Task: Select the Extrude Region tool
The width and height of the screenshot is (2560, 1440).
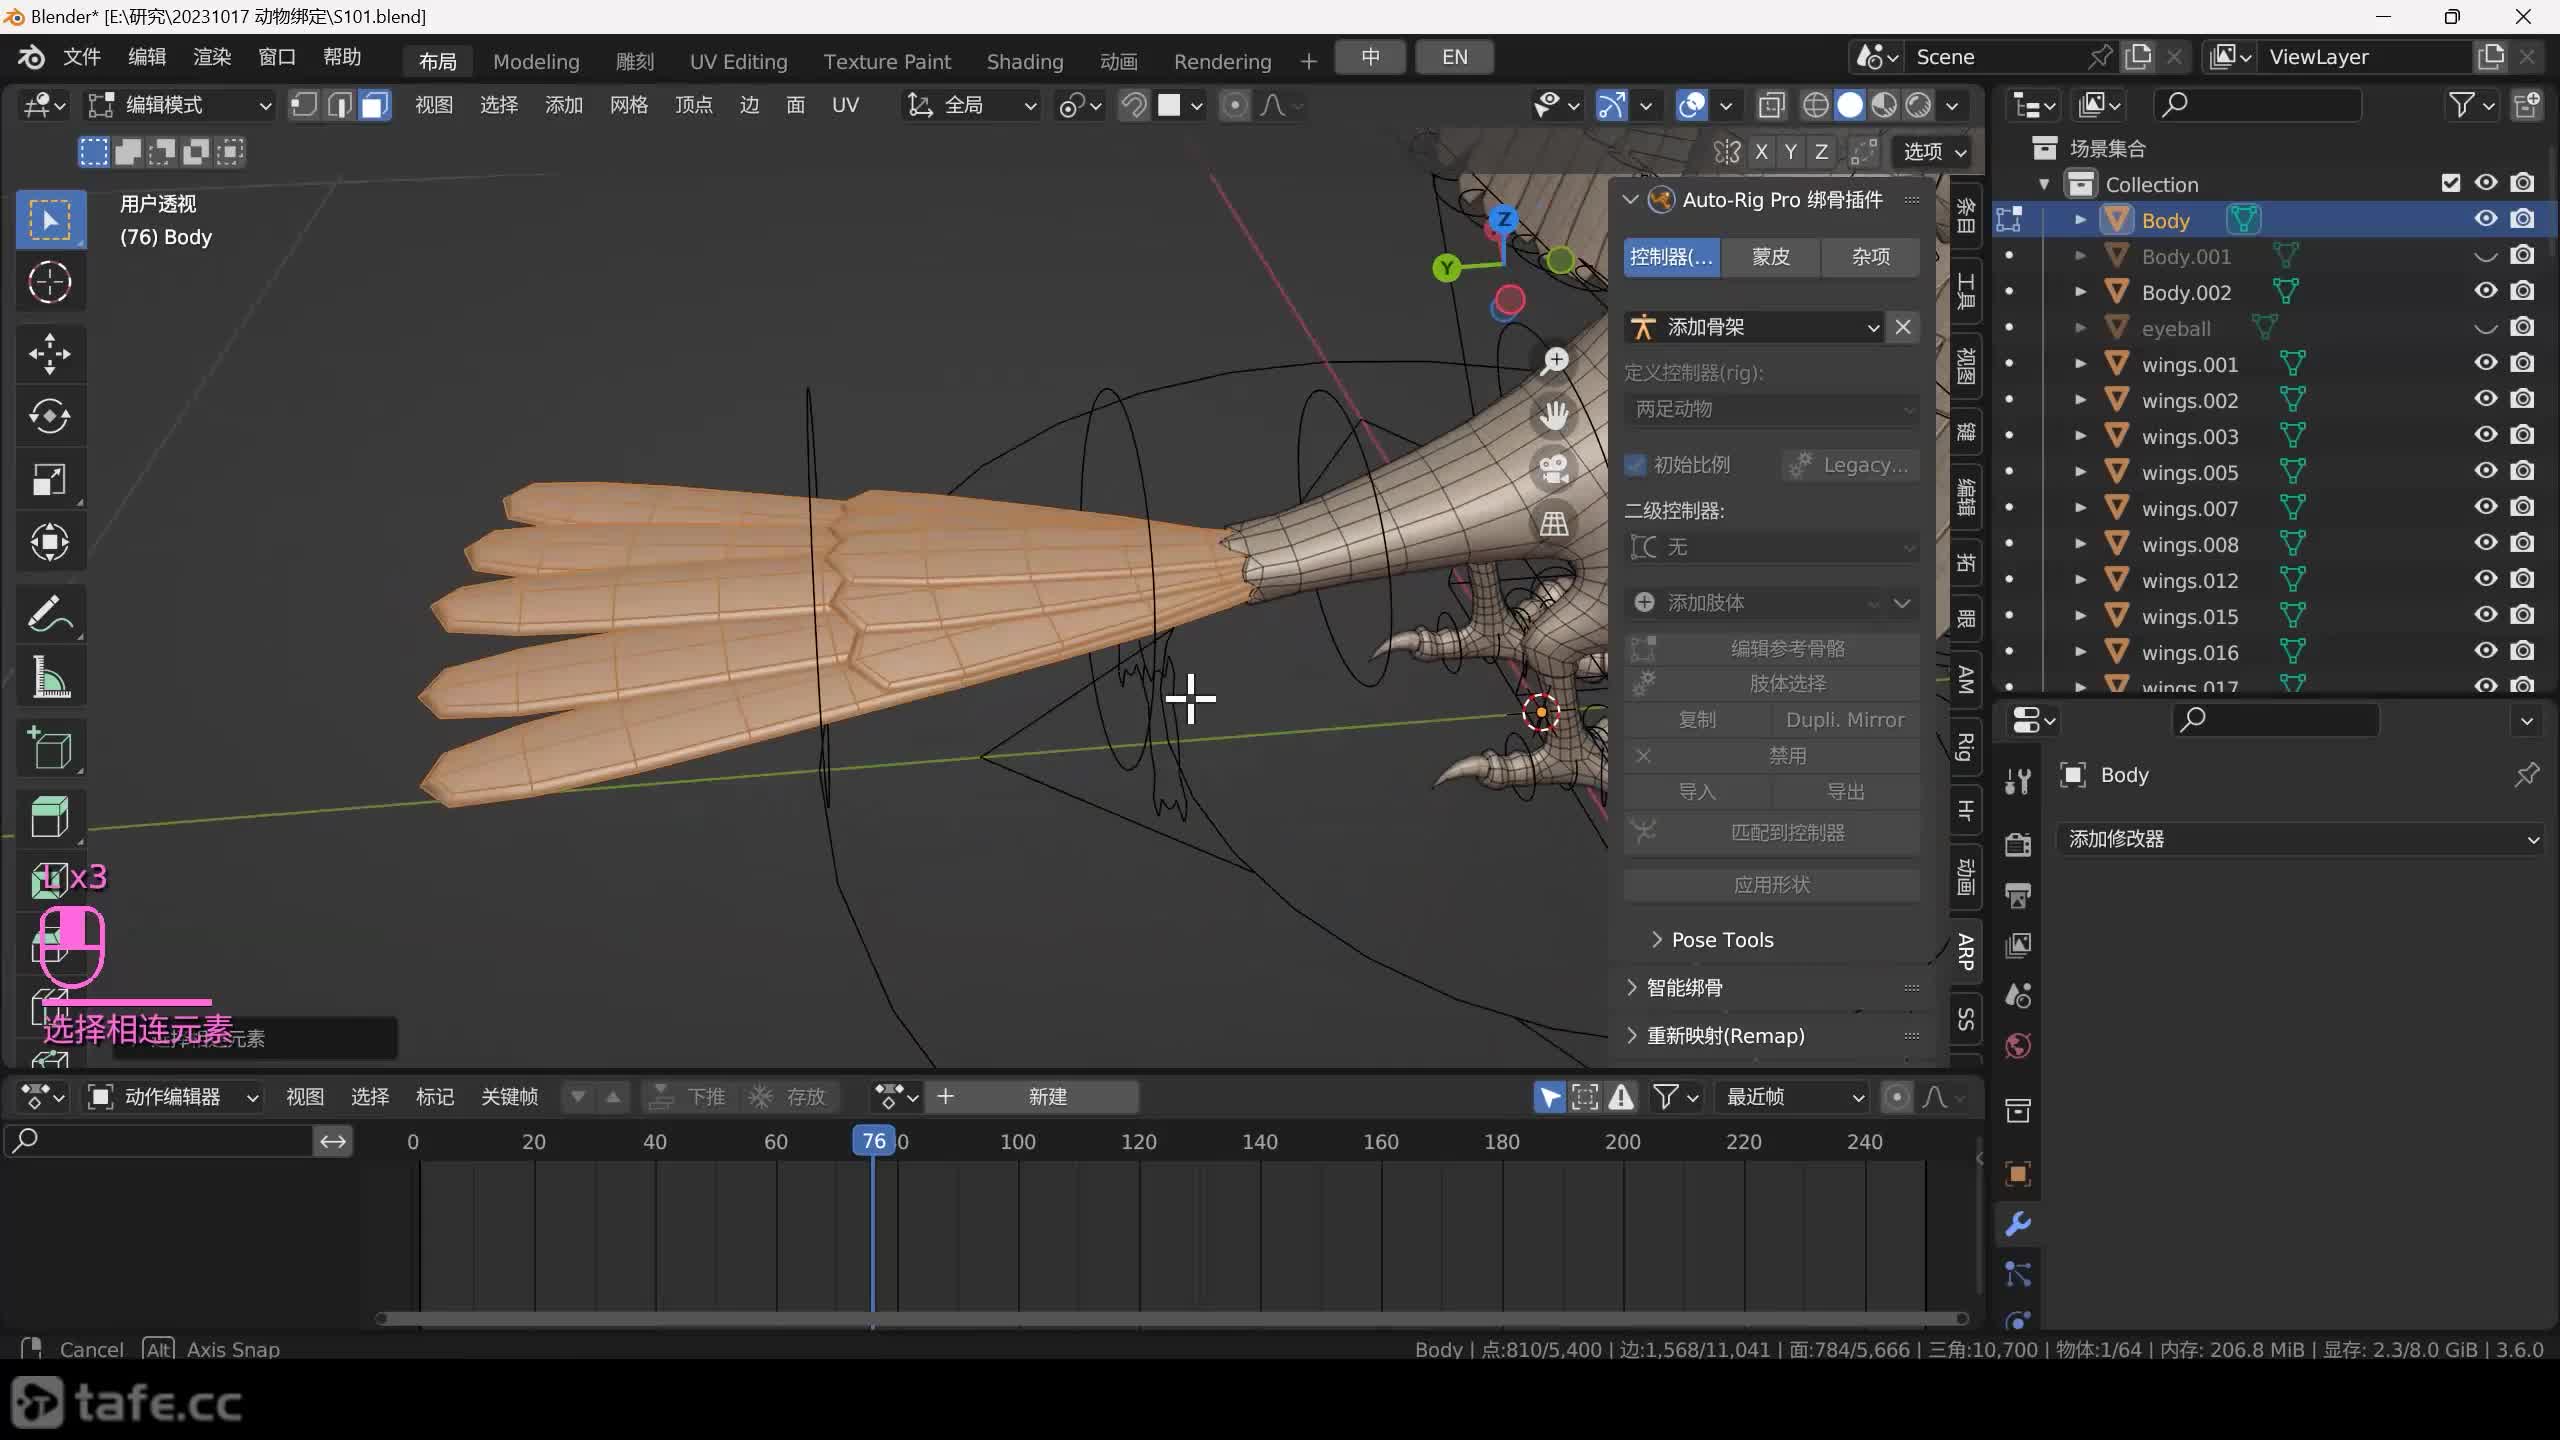Action: tap(50, 817)
